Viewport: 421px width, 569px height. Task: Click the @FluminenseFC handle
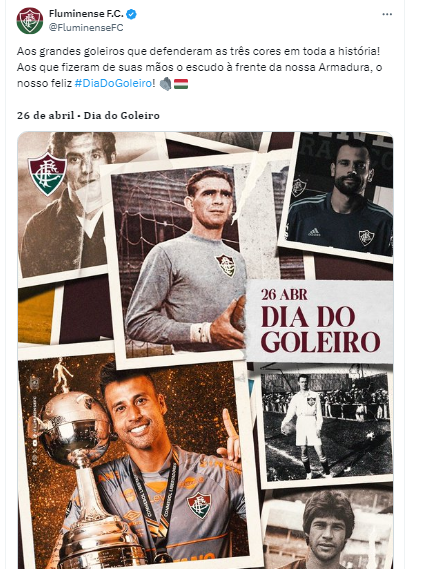86,28
